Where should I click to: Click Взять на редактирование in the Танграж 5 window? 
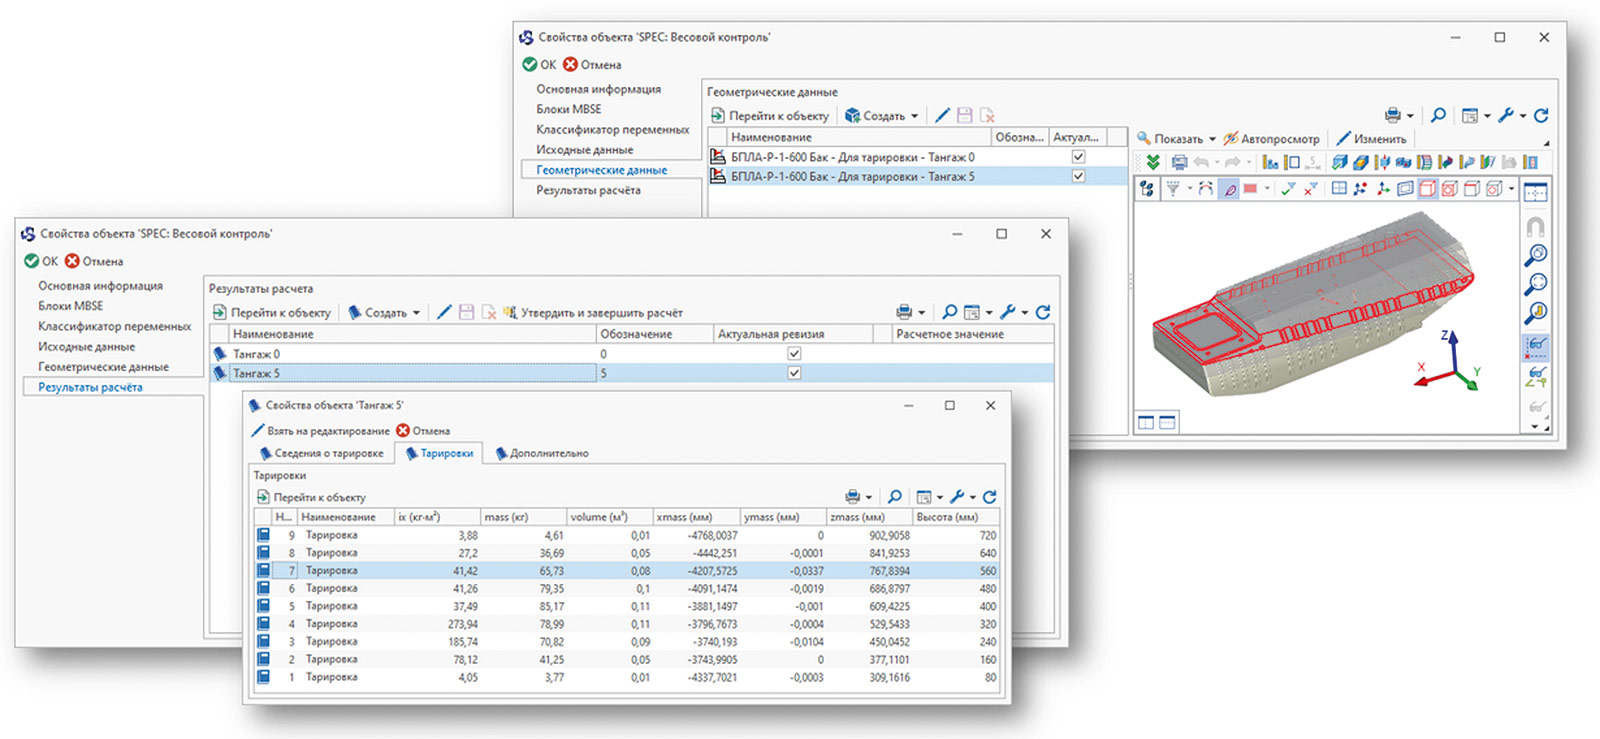[320, 431]
